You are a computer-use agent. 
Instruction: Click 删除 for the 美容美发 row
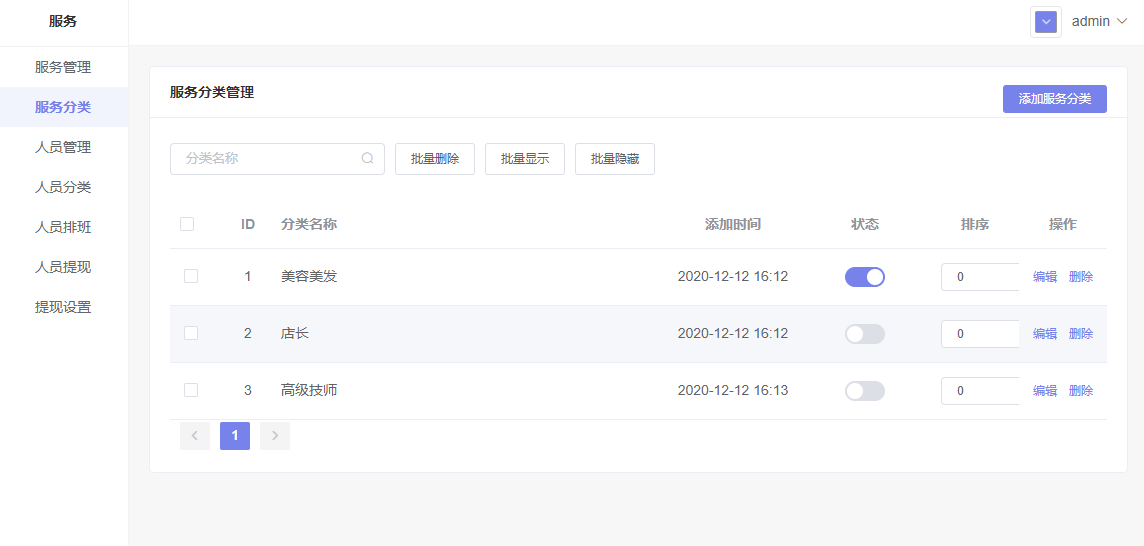pos(1081,277)
